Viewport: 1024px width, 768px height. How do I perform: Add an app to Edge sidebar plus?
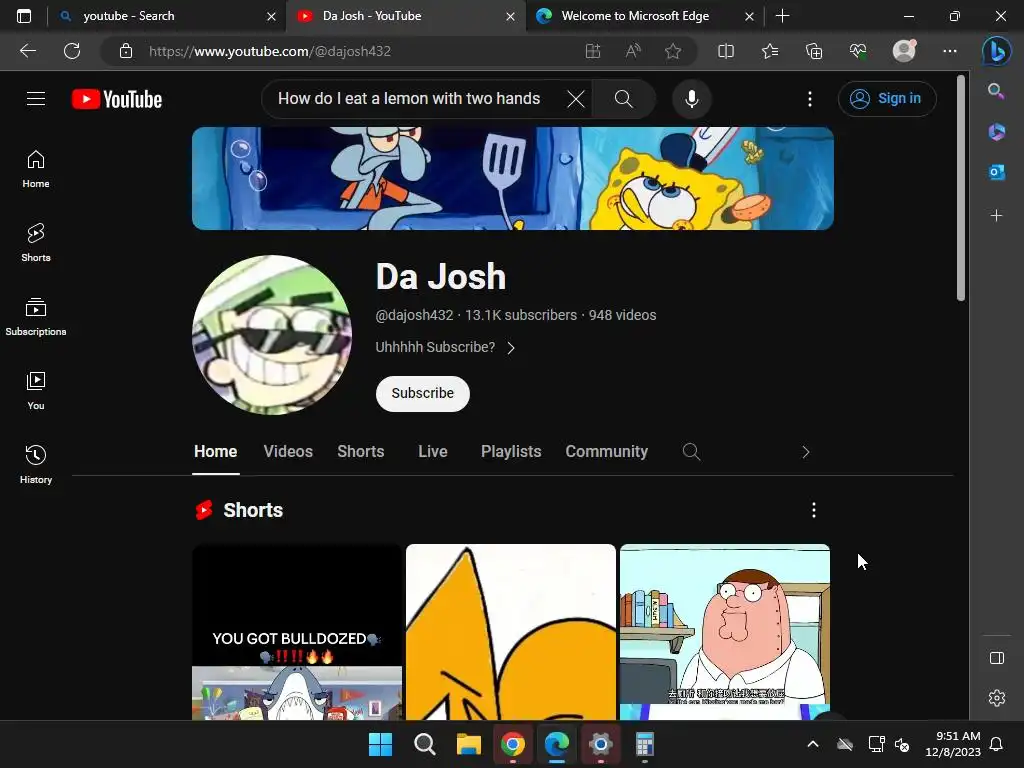point(997,216)
